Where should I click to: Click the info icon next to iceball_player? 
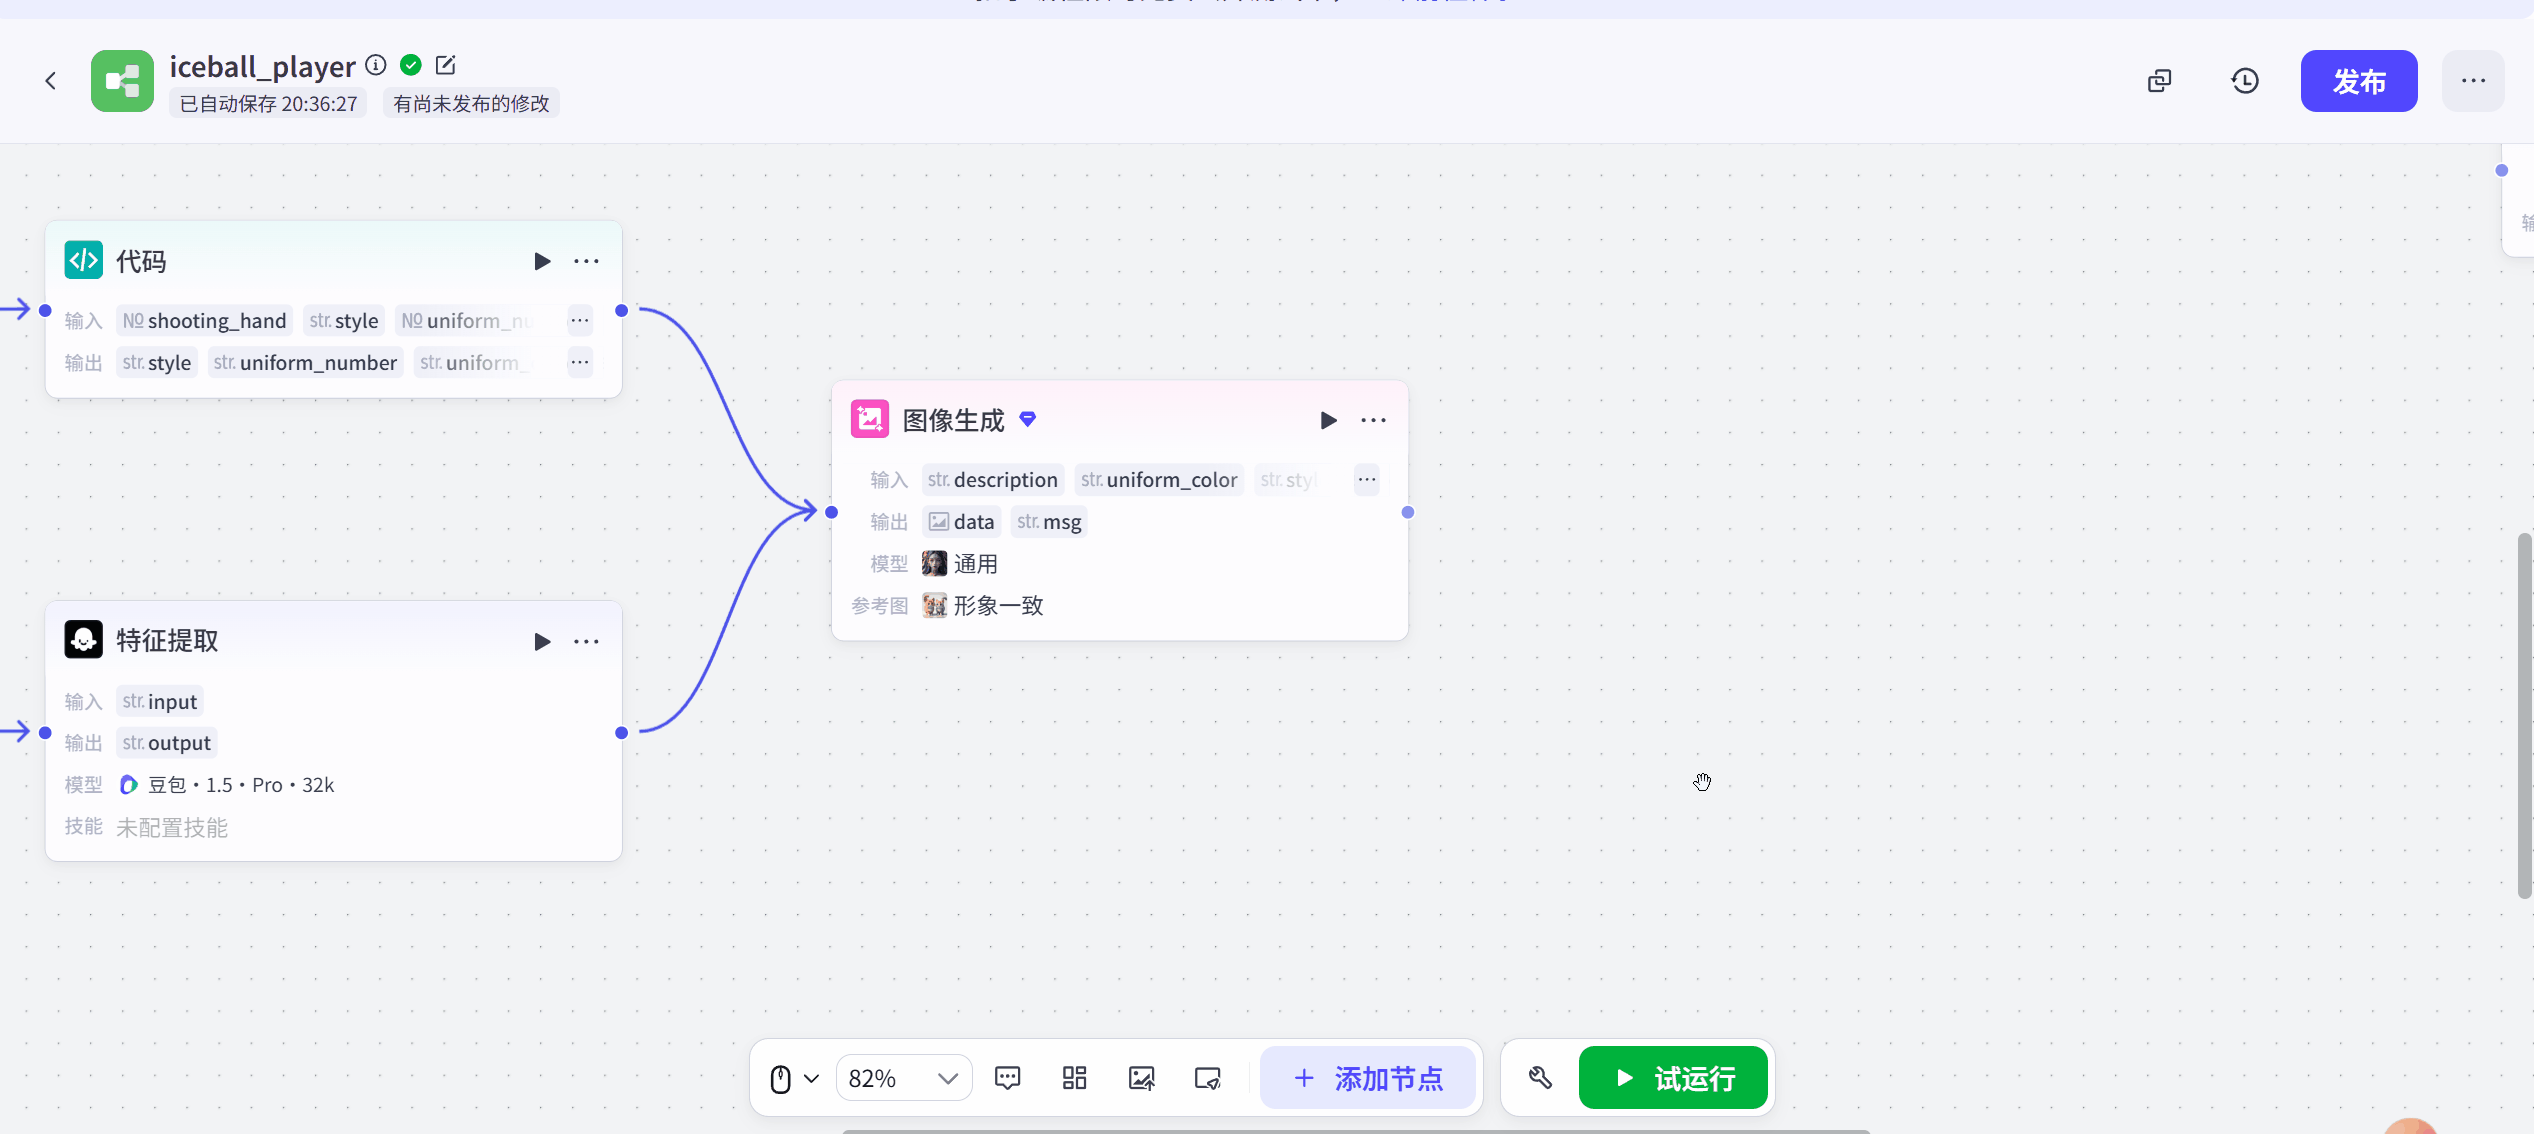click(375, 64)
